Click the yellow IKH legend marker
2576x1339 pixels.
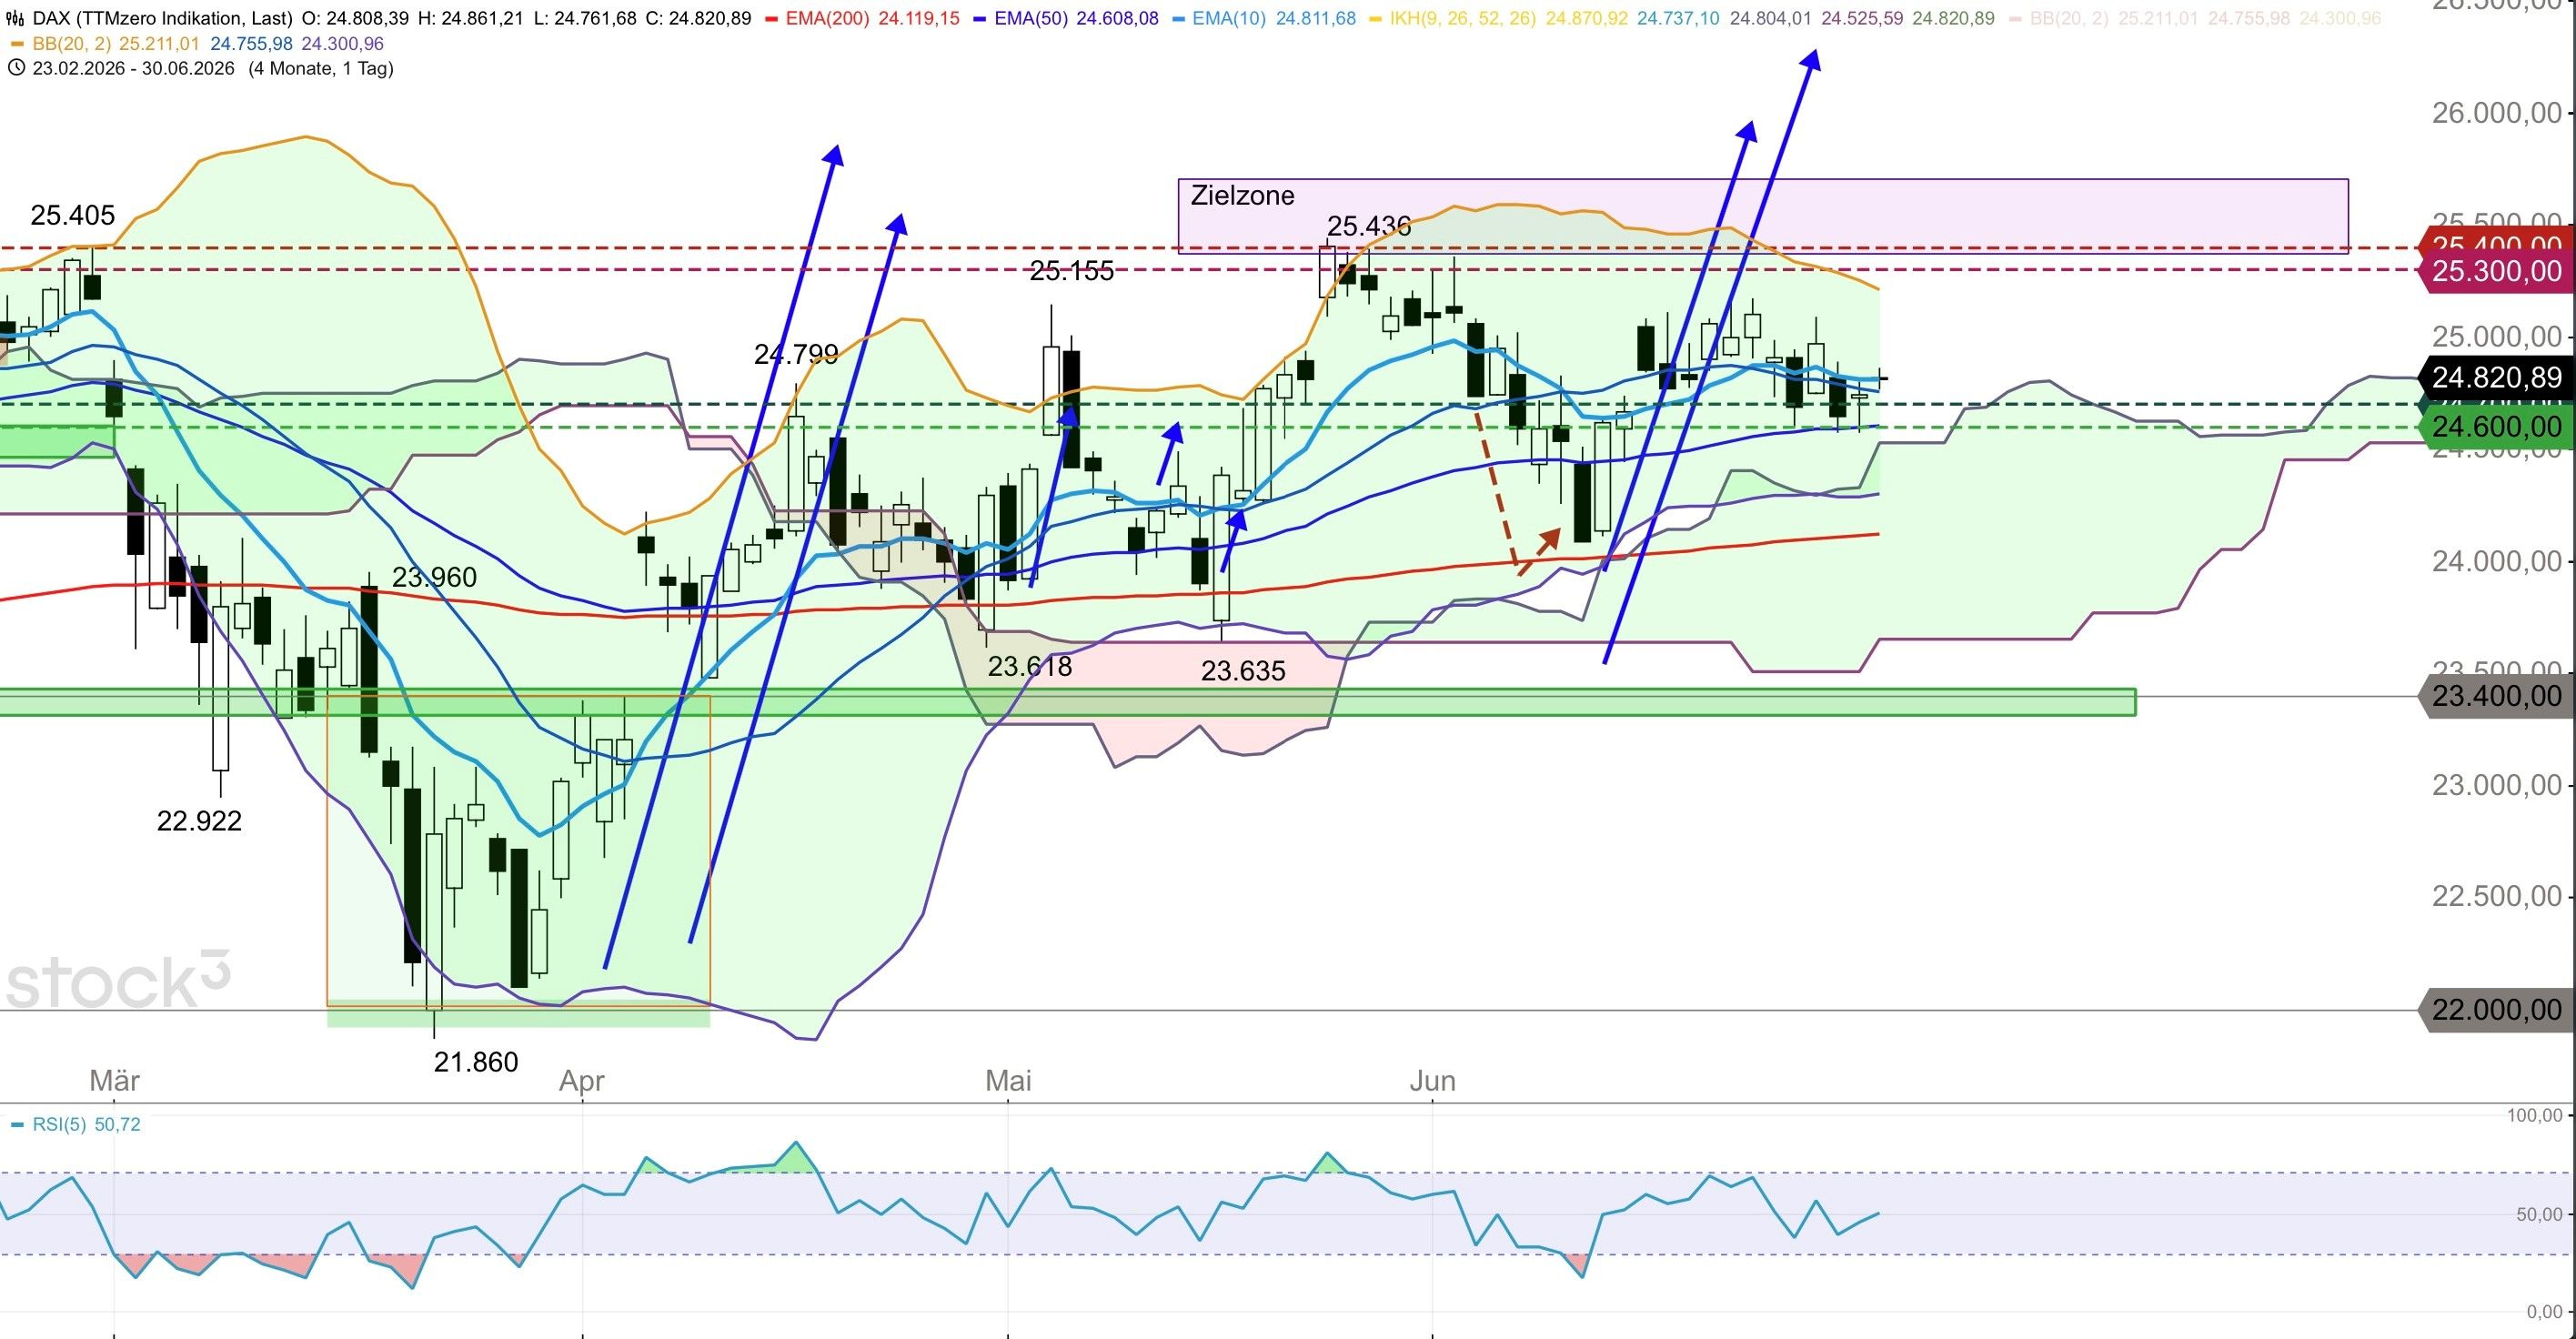pyautogui.click(x=1377, y=18)
